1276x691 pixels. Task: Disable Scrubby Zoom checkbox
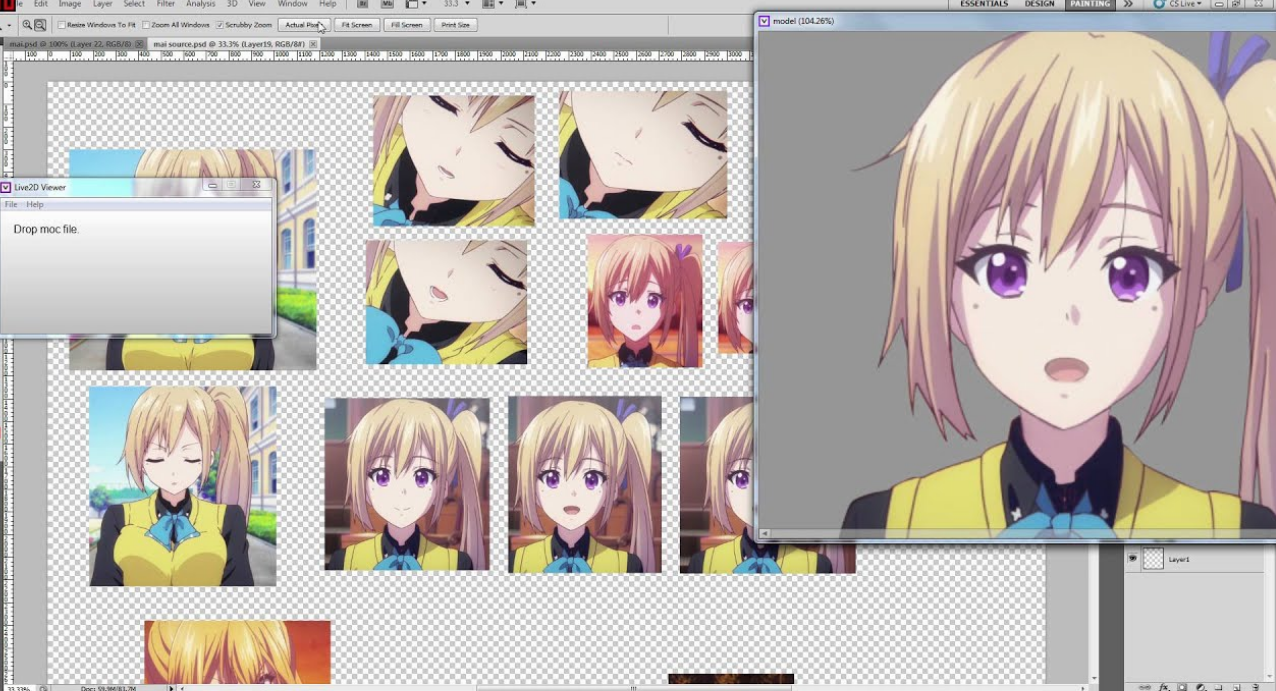pos(220,25)
